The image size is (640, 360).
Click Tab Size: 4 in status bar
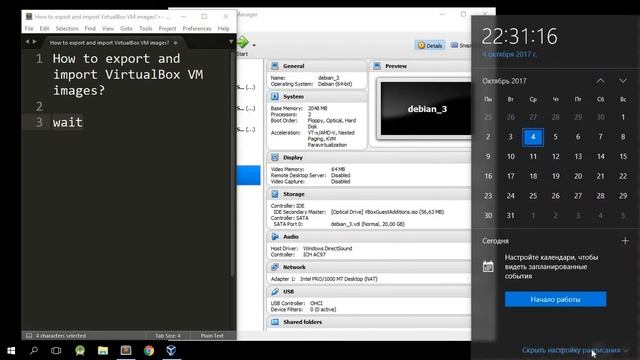click(x=168, y=336)
